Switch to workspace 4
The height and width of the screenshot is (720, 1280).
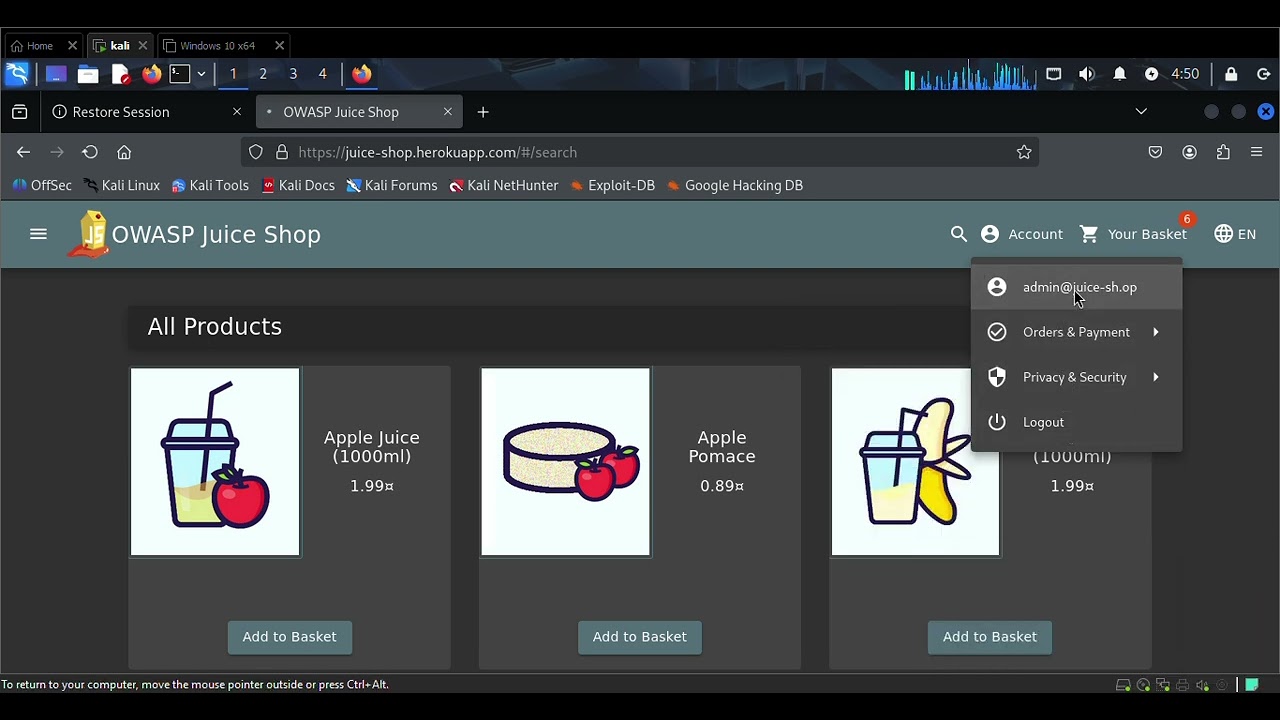(x=323, y=74)
